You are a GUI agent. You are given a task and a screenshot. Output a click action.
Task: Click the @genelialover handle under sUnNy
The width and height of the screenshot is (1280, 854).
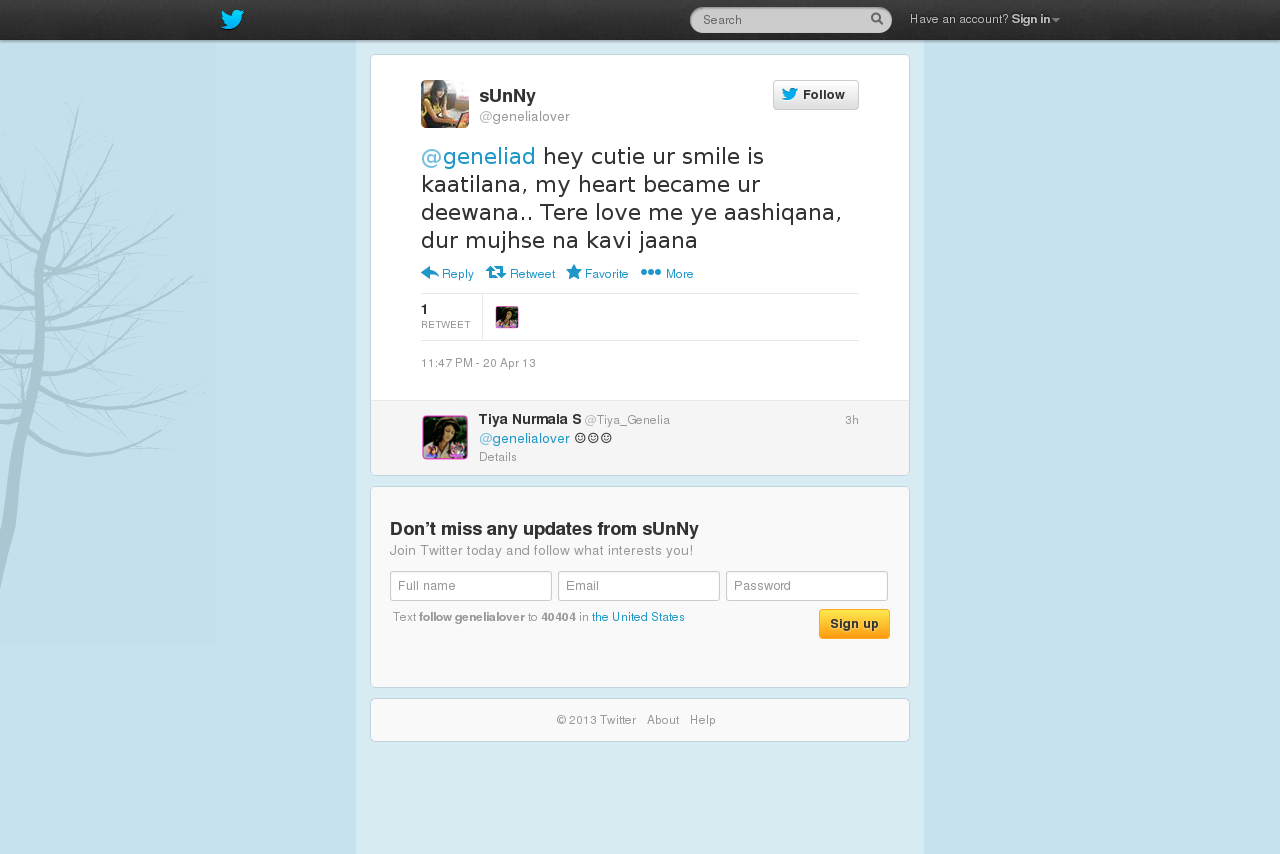click(524, 117)
